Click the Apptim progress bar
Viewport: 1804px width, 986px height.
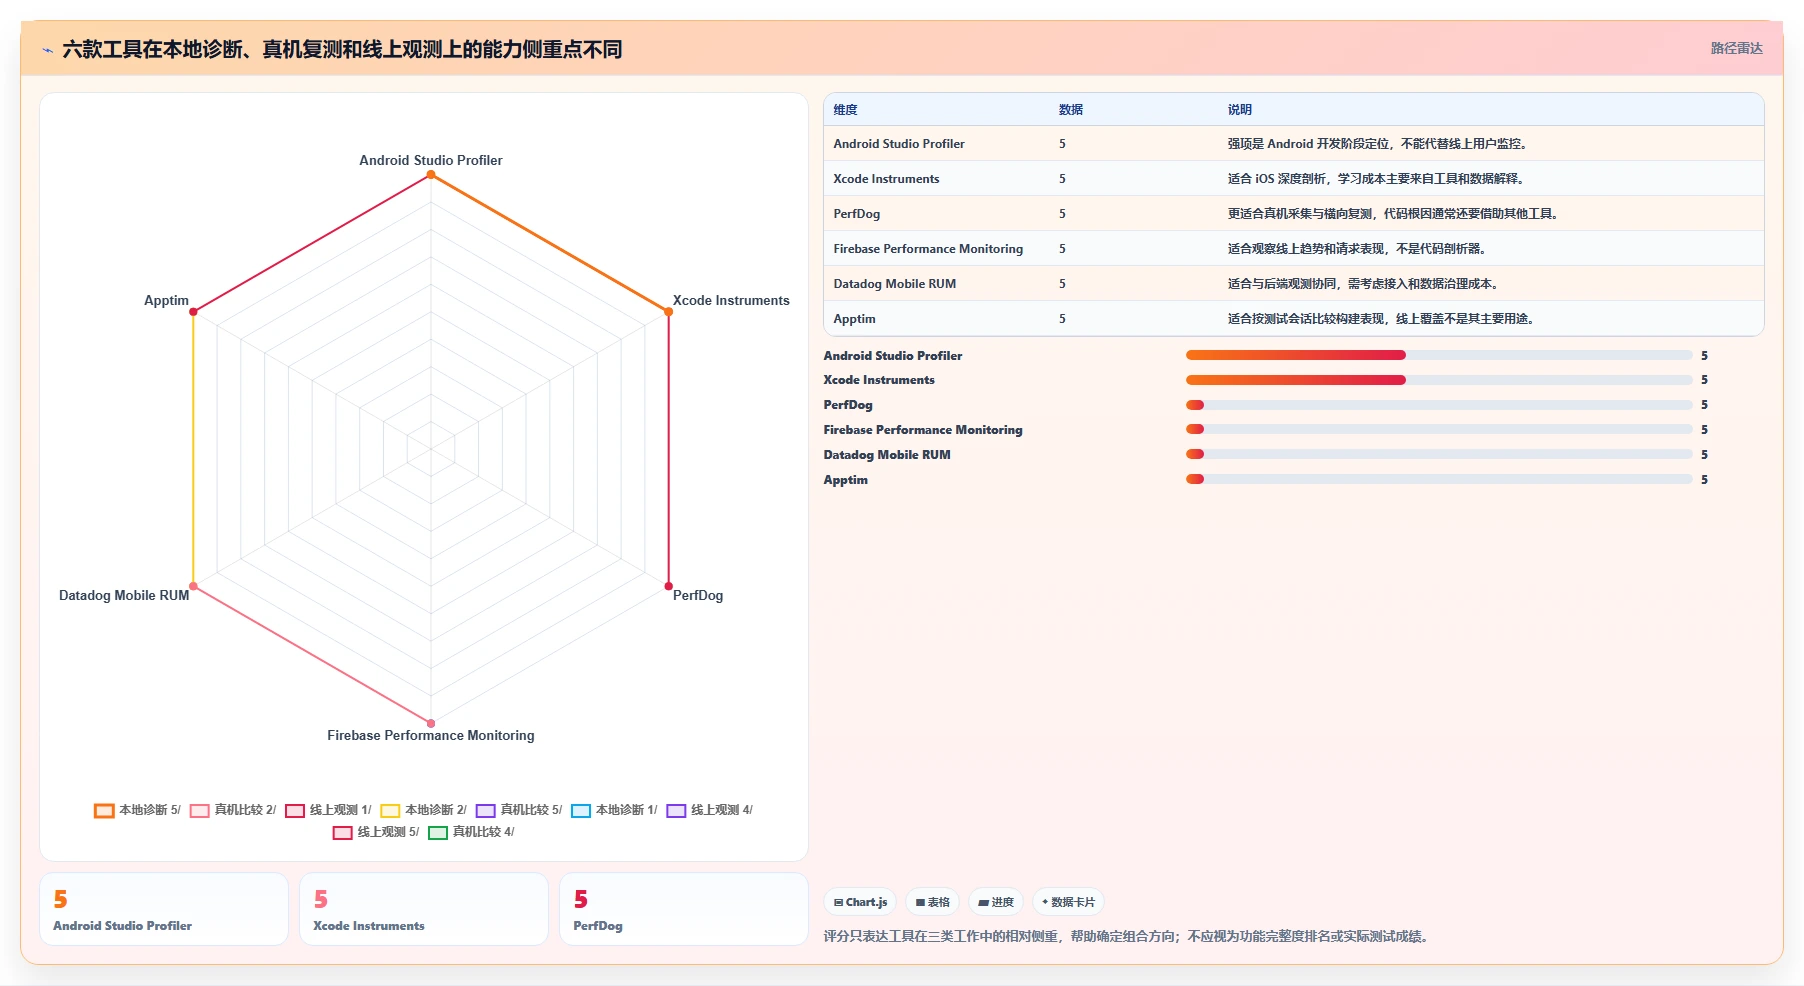pos(1439,480)
